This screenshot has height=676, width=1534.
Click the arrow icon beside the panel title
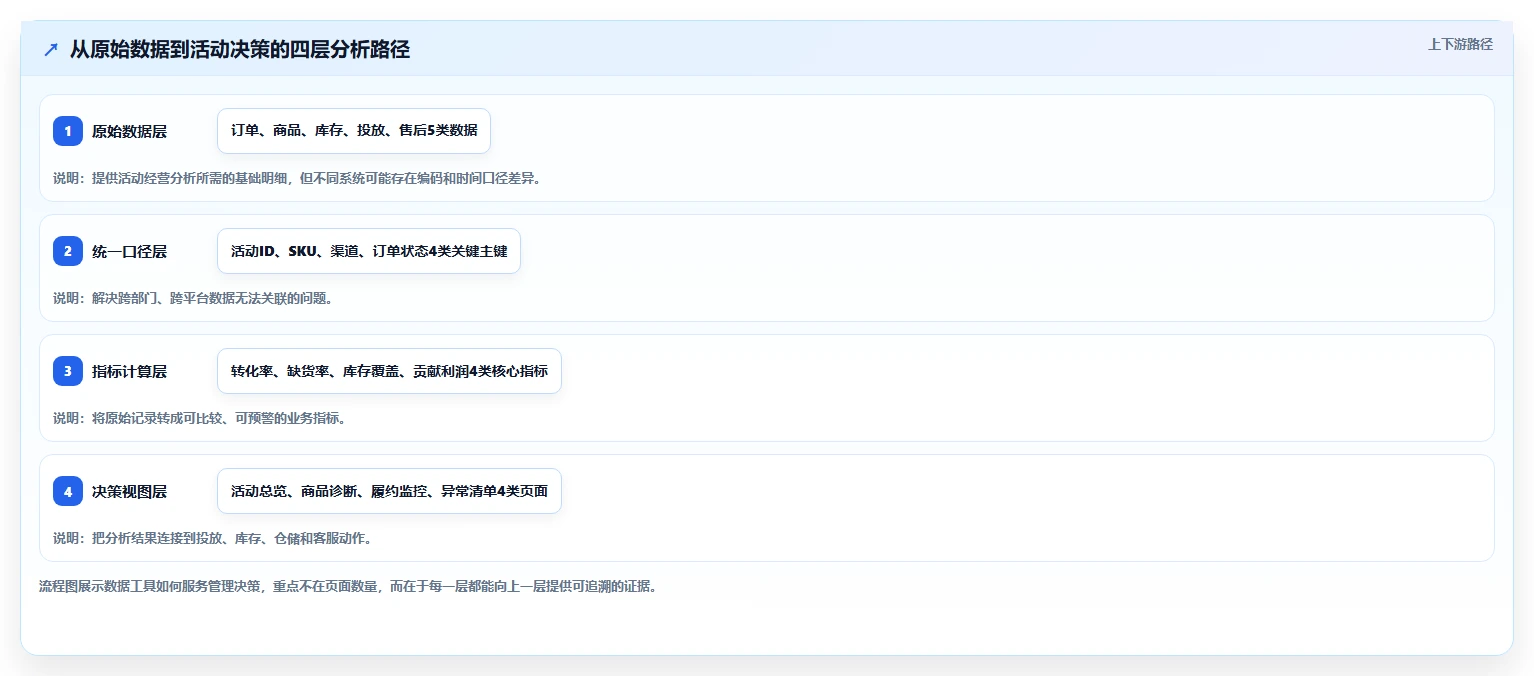[x=51, y=49]
